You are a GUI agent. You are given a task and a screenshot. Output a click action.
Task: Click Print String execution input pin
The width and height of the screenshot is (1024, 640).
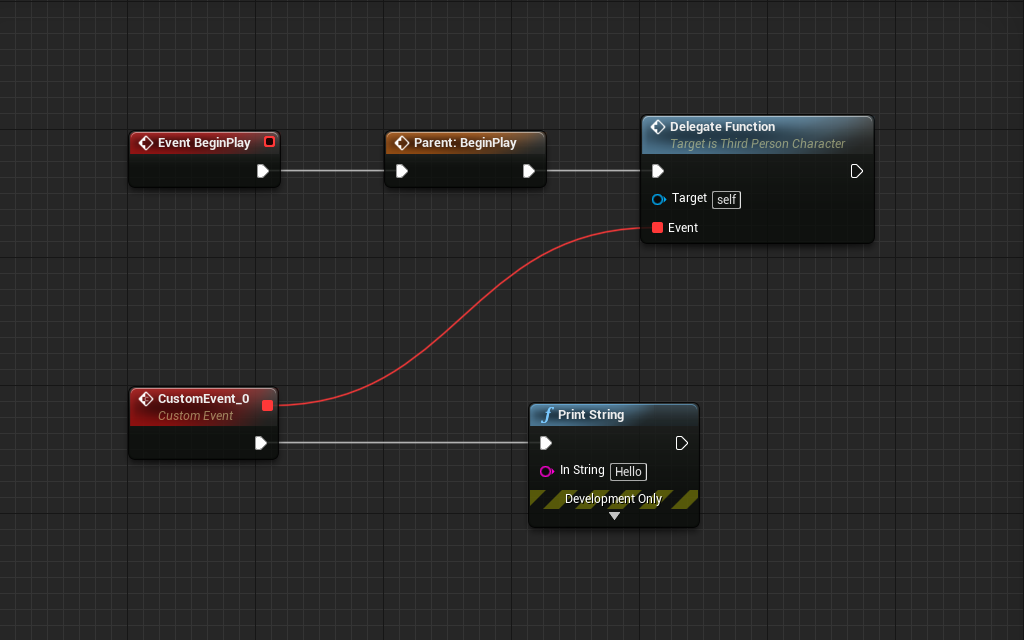click(x=545, y=443)
